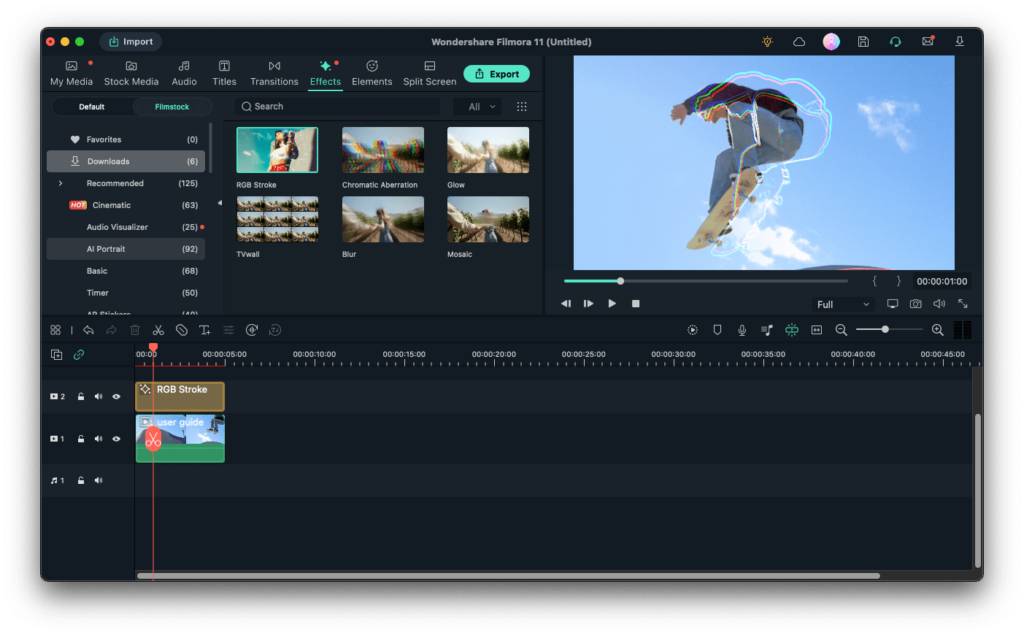Switch to the Transitions tab
Viewport: 1024px width, 635px height.
(x=274, y=73)
